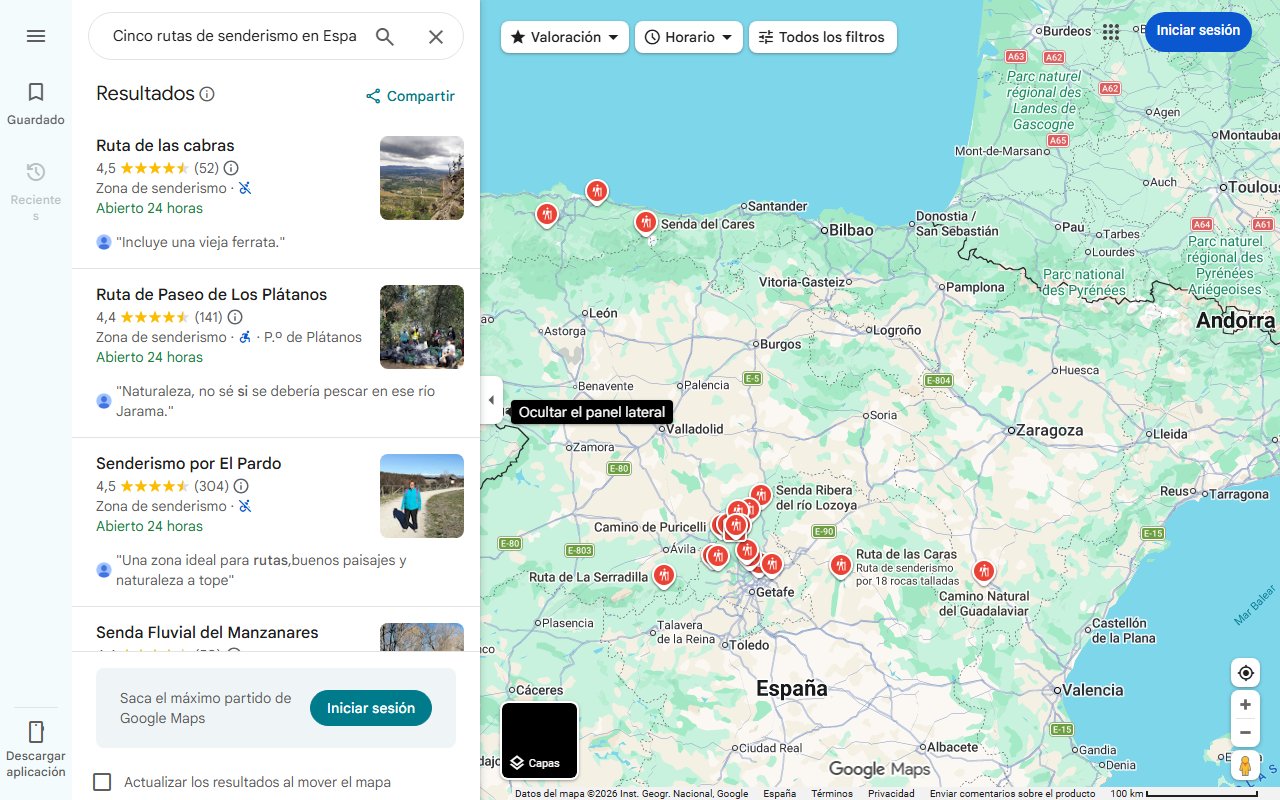1280x800 pixels.
Task: Click the Ruta de las cabras photo
Action: click(421, 178)
